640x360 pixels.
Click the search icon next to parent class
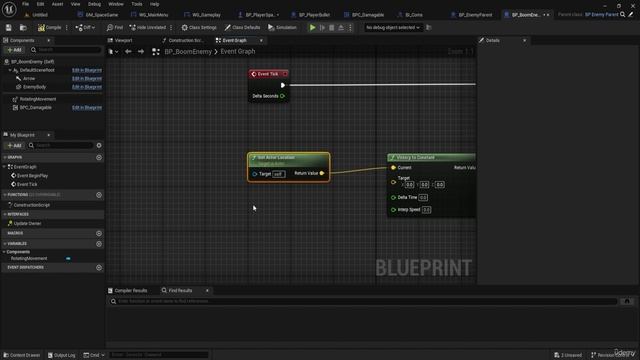pyautogui.click(x=622, y=15)
